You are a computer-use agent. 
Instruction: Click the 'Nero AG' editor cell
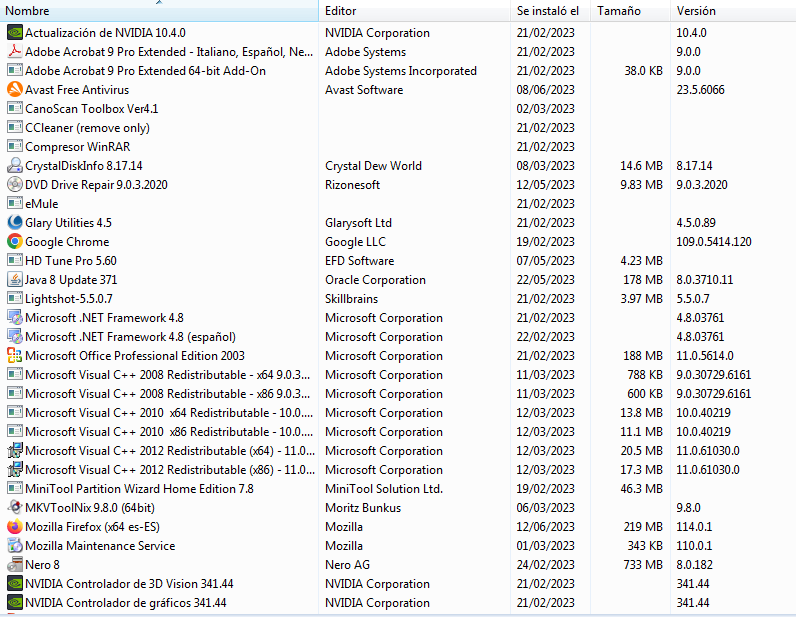point(347,565)
